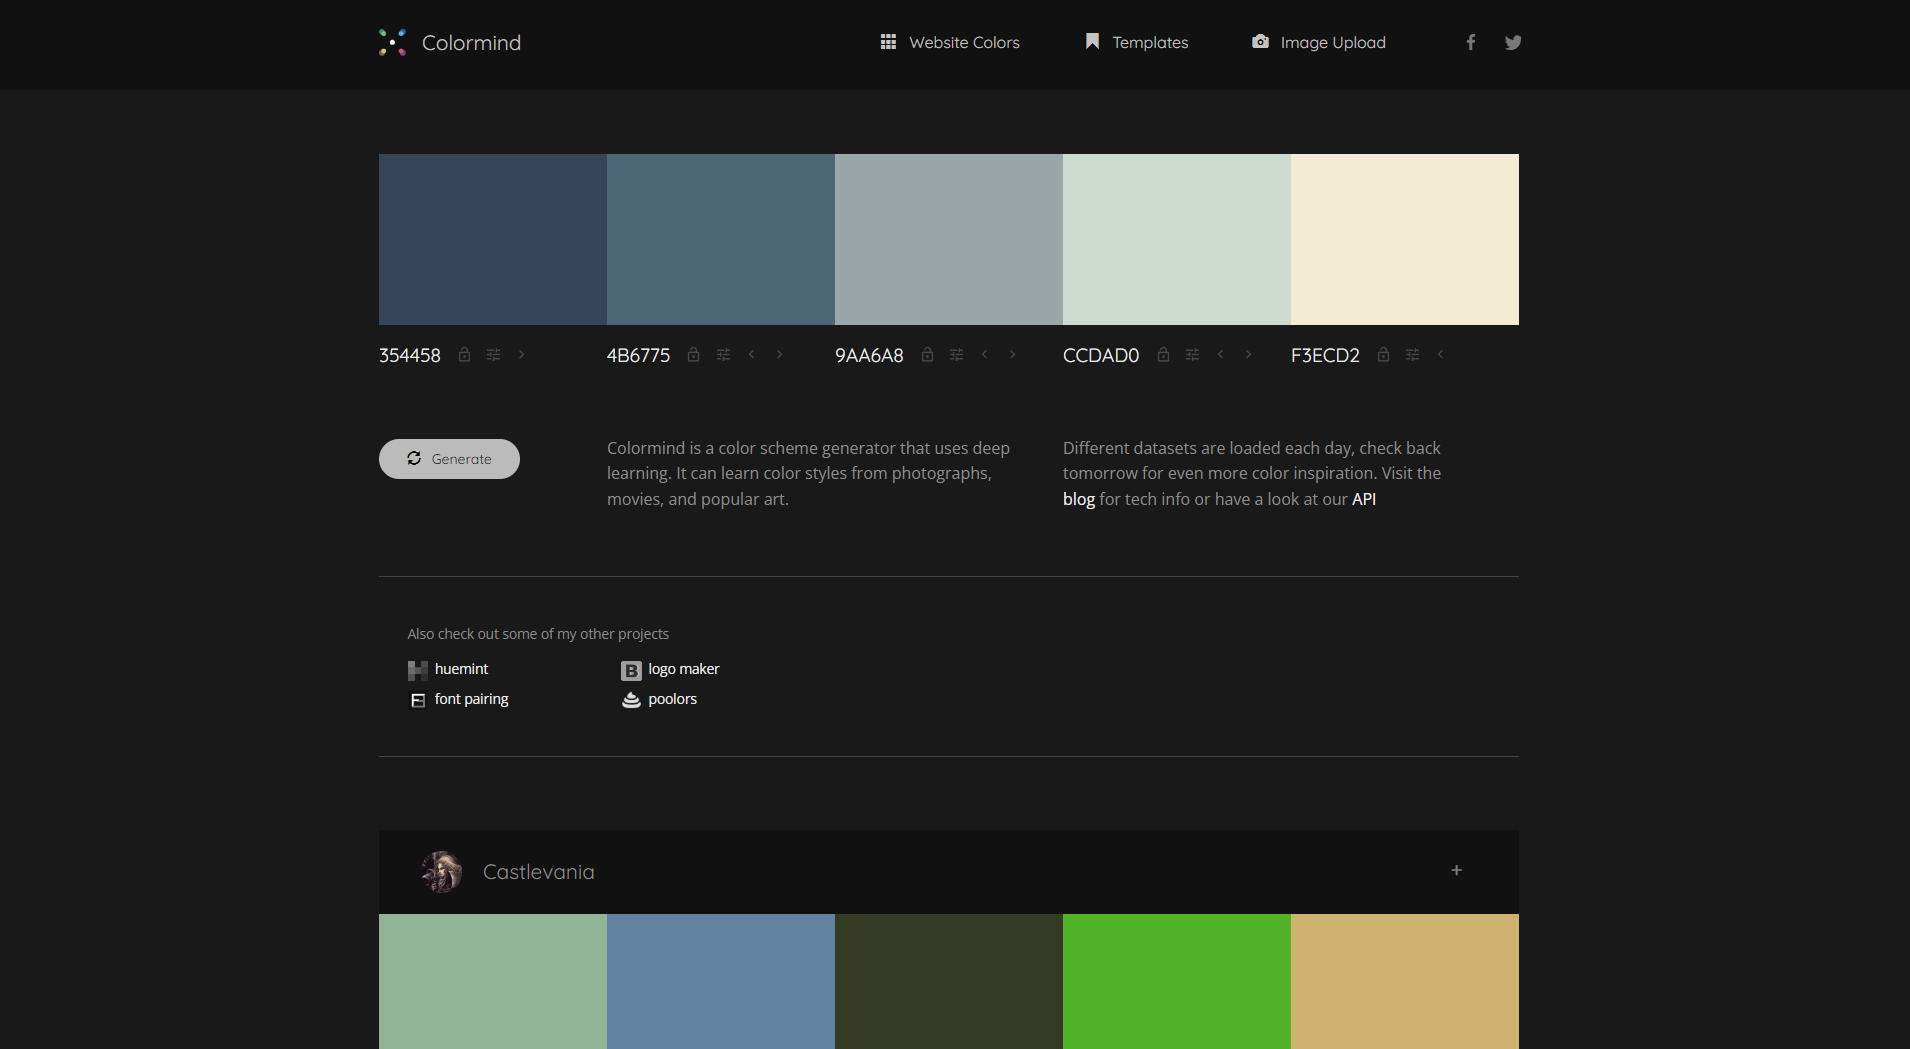Select the bright green Castlevania swatch
Image resolution: width=1910 pixels, height=1049 pixels.
[1176, 980]
